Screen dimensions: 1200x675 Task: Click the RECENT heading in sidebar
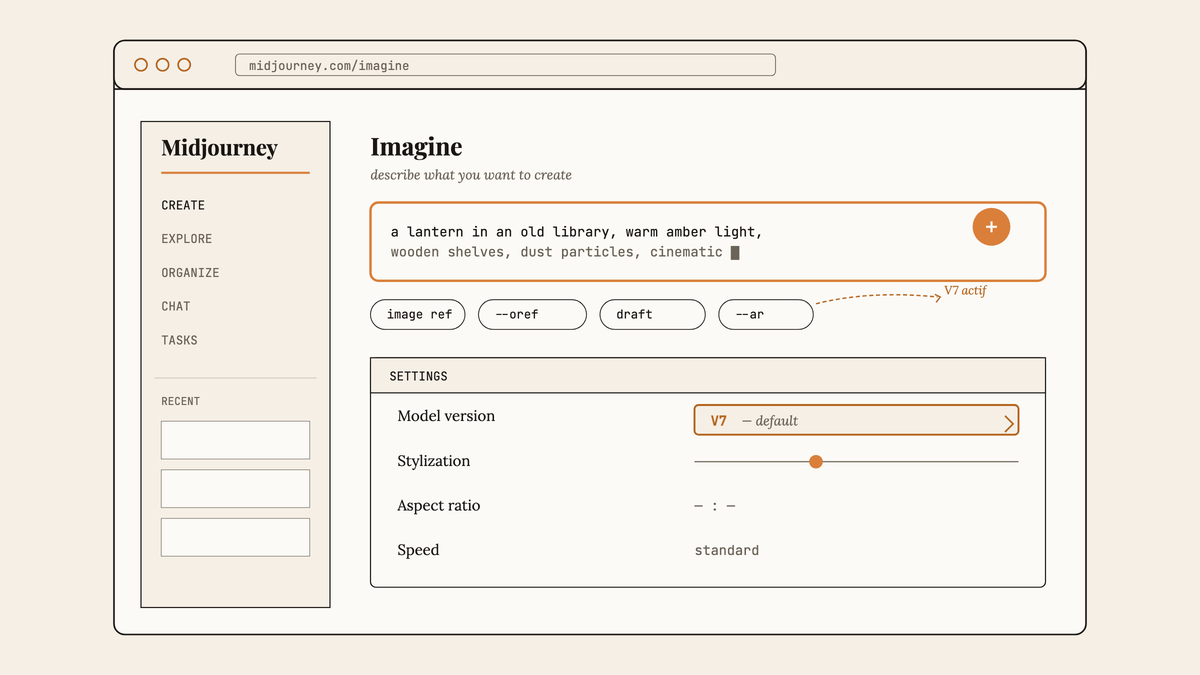click(x=181, y=401)
